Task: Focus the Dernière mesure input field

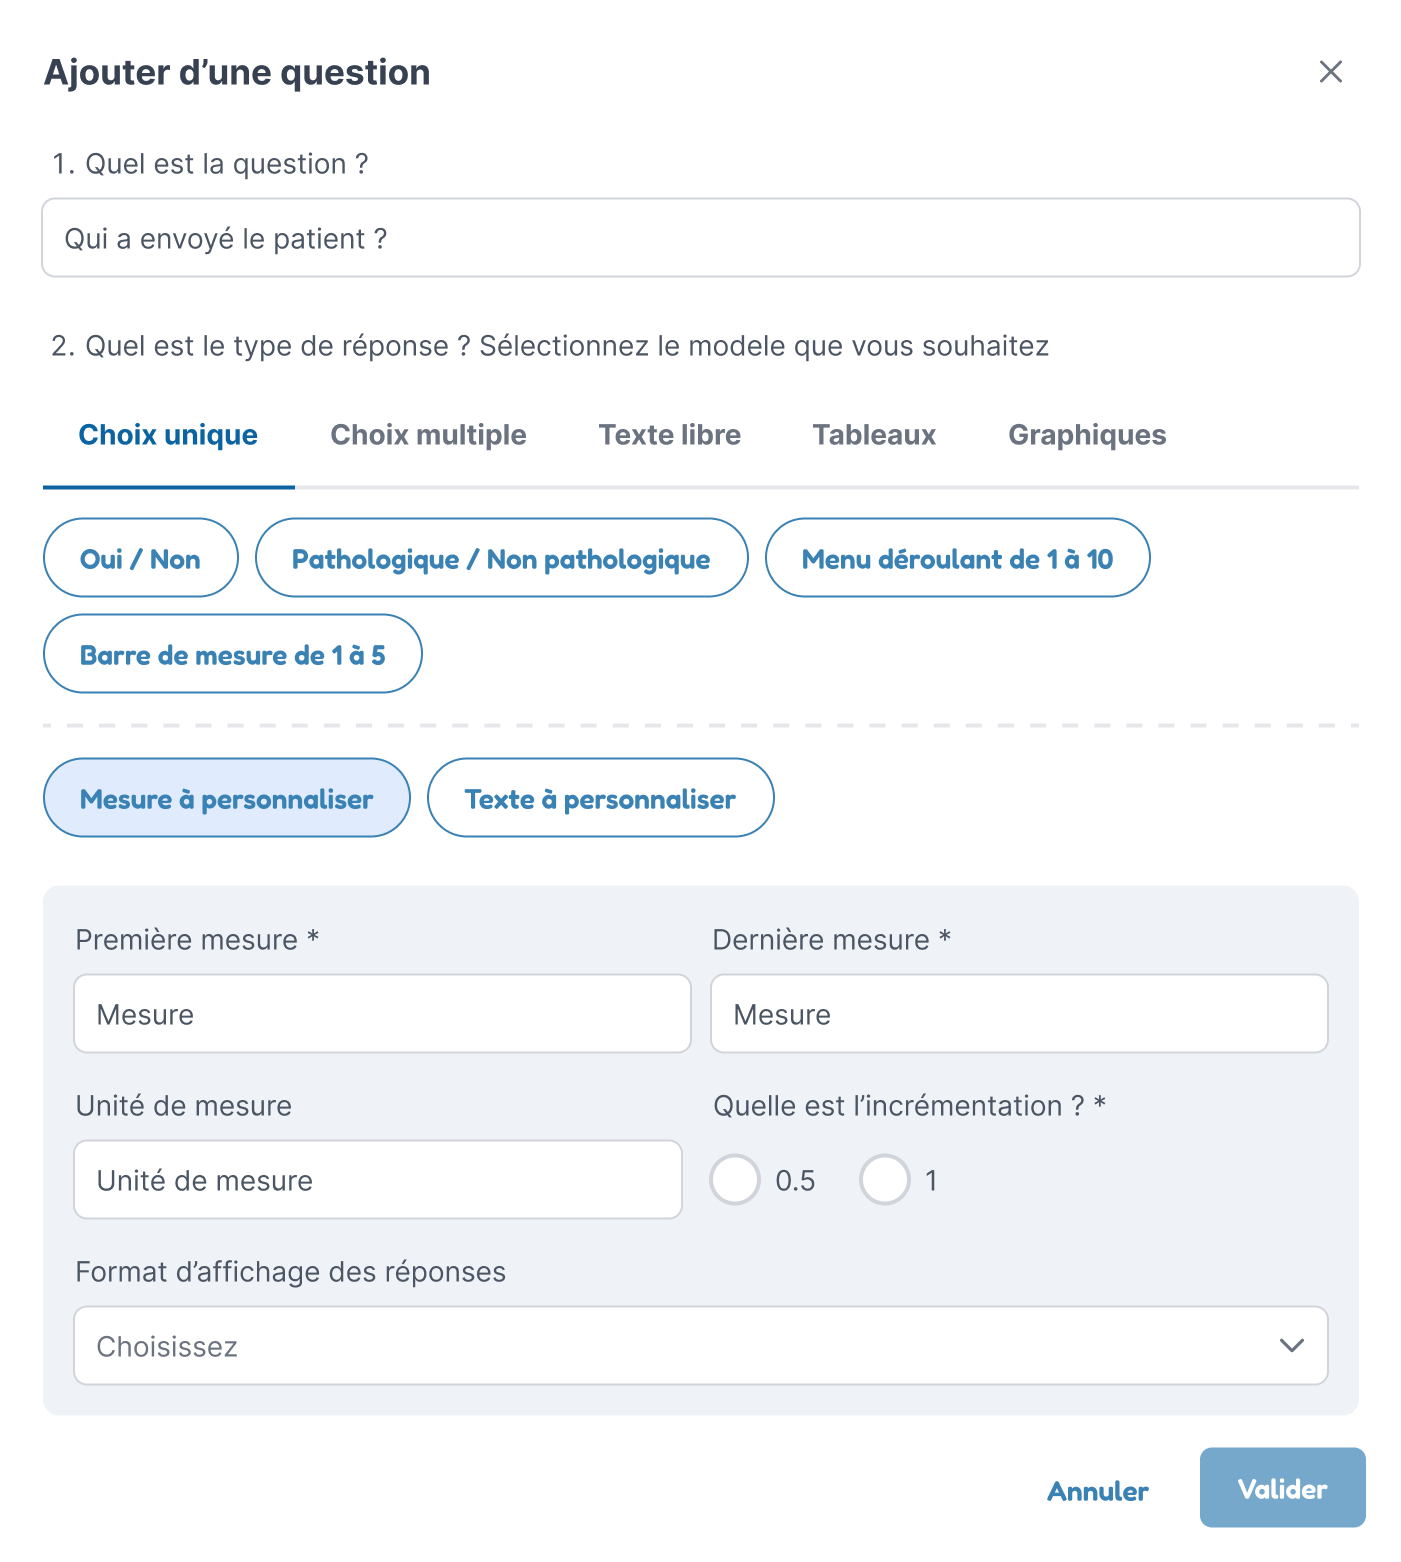Action: pos(1018,1014)
